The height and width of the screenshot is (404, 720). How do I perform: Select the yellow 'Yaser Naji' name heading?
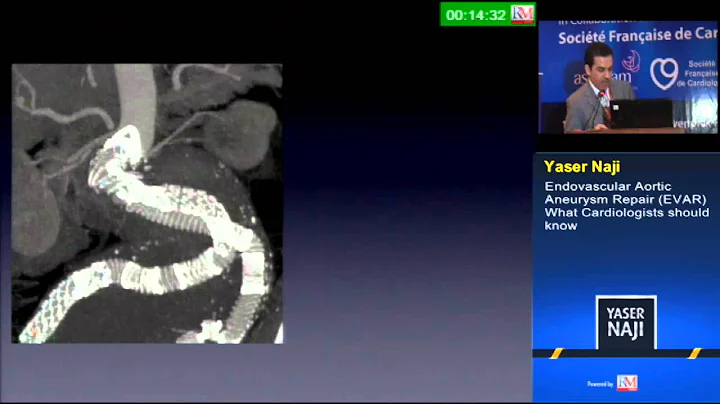[582, 166]
